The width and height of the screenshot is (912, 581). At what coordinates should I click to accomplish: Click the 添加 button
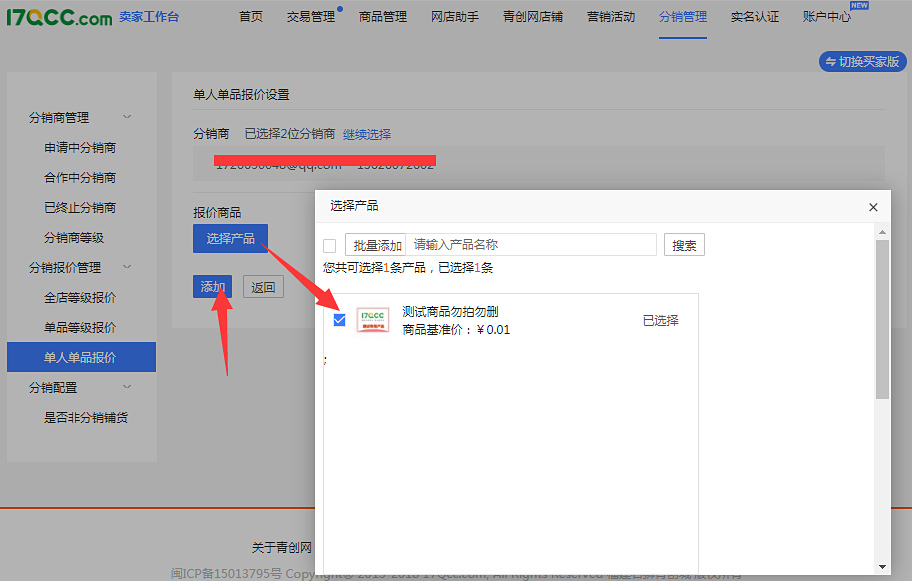coord(212,286)
